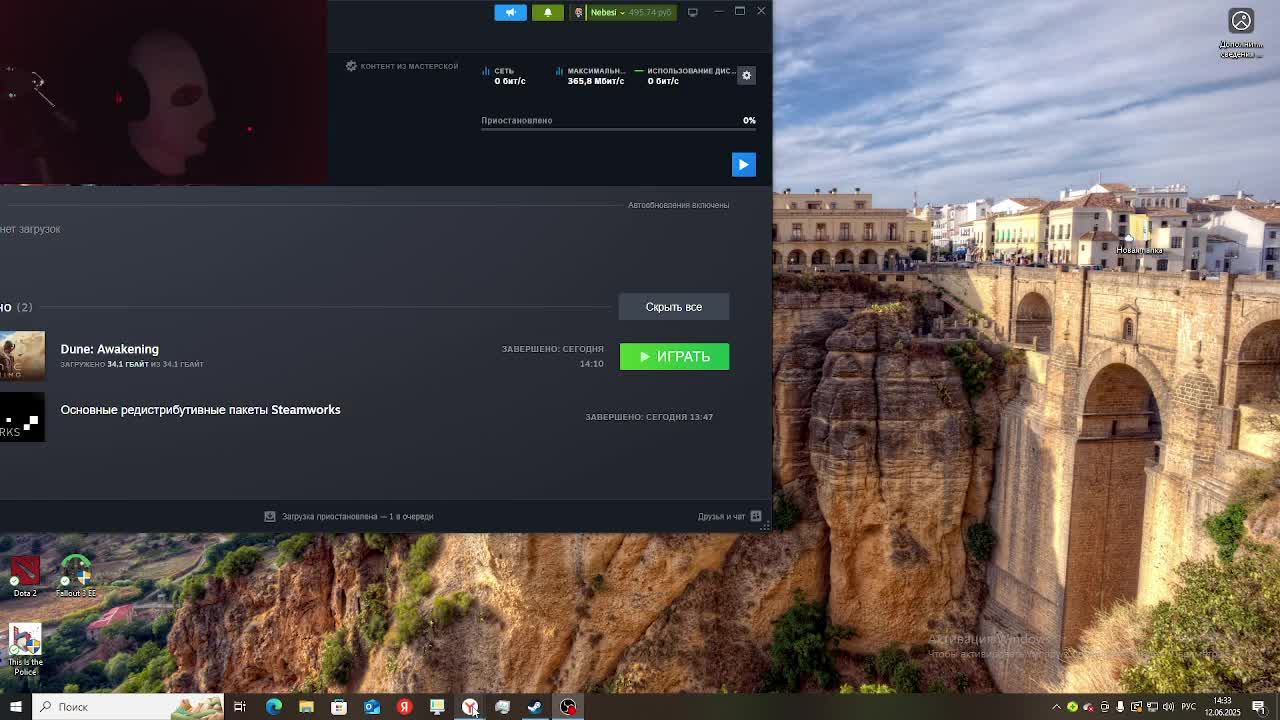Switch Steam to Big Picture mode
The width and height of the screenshot is (1280, 720).
692,12
